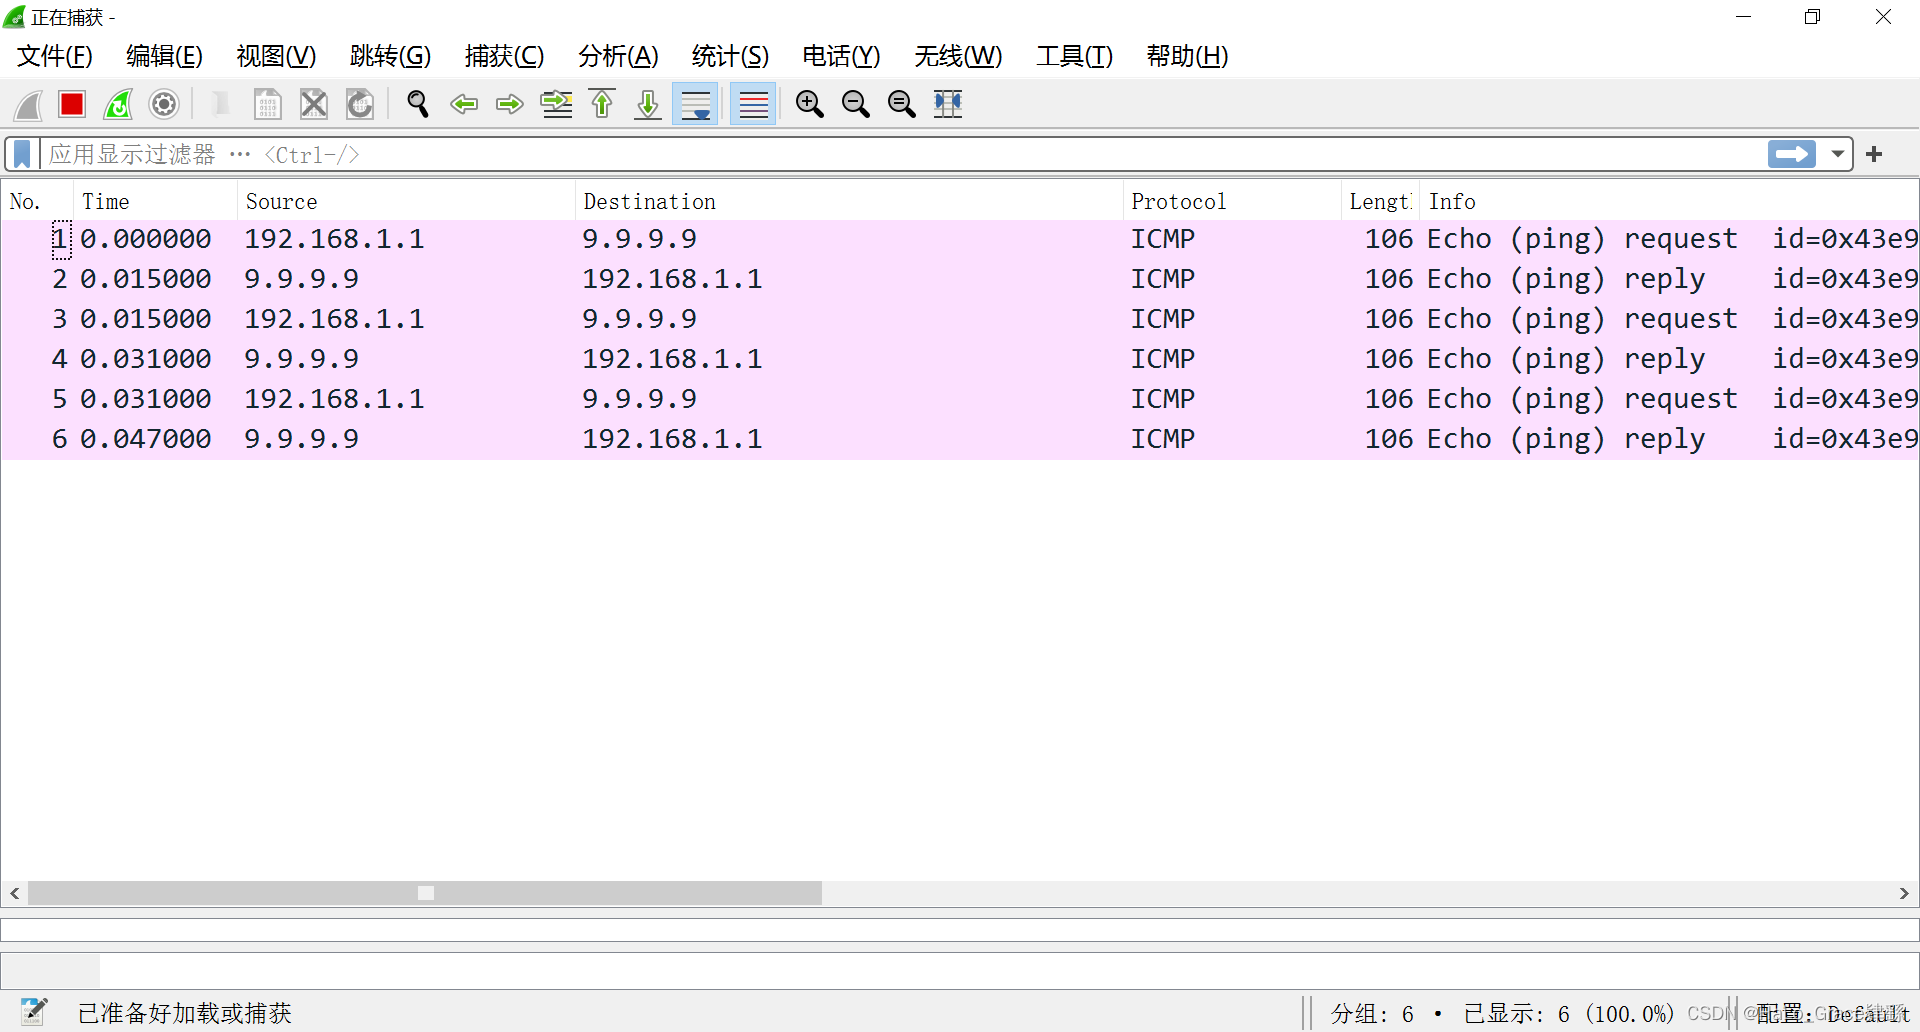Screen dimensions: 1920x1032
Task: Open find packet magnifier icon
Action: [418, 104]
